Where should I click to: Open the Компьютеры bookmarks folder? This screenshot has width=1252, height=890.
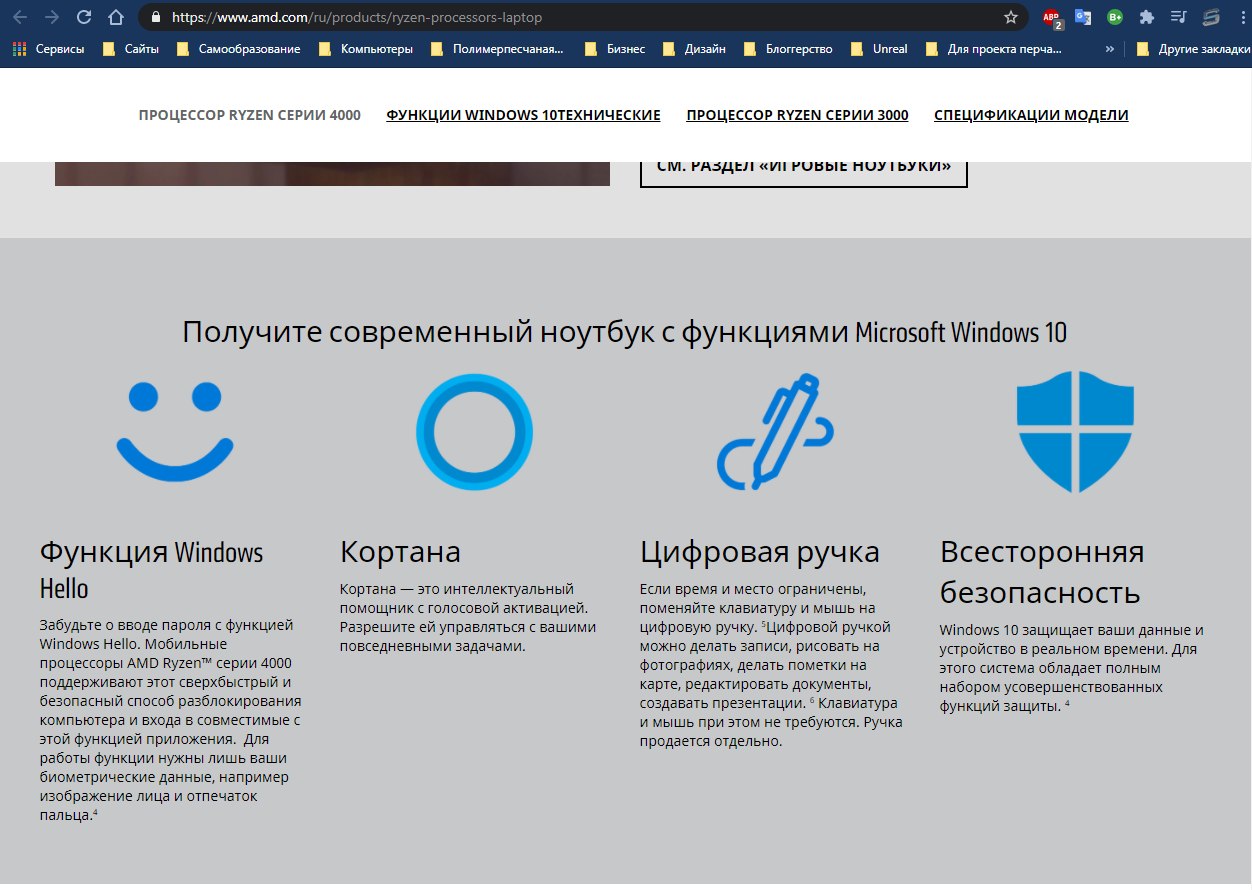(x=365, y=49)
